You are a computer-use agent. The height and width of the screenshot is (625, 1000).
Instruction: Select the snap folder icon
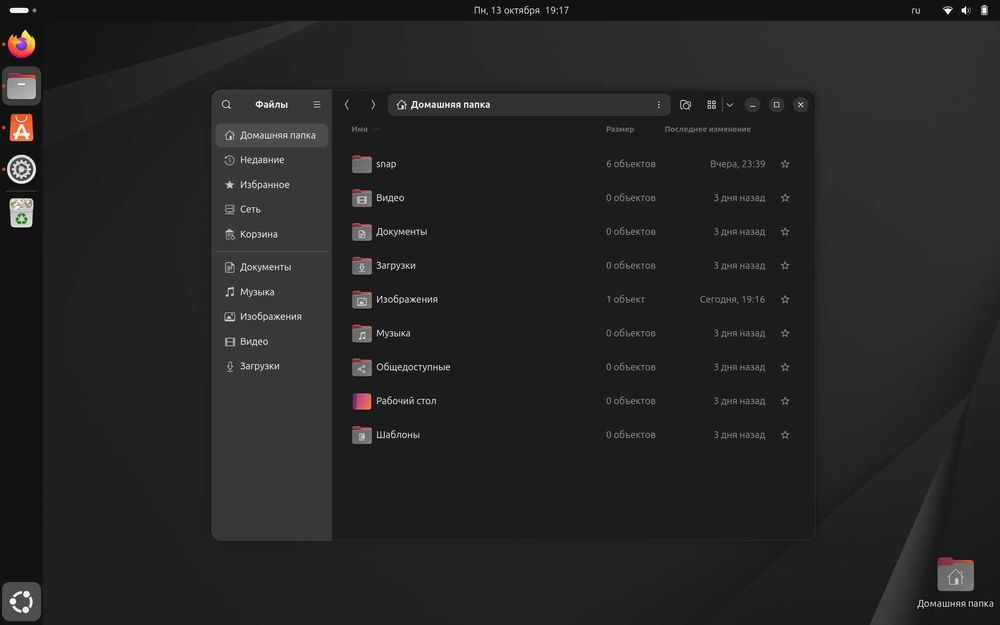coord(362,164)
